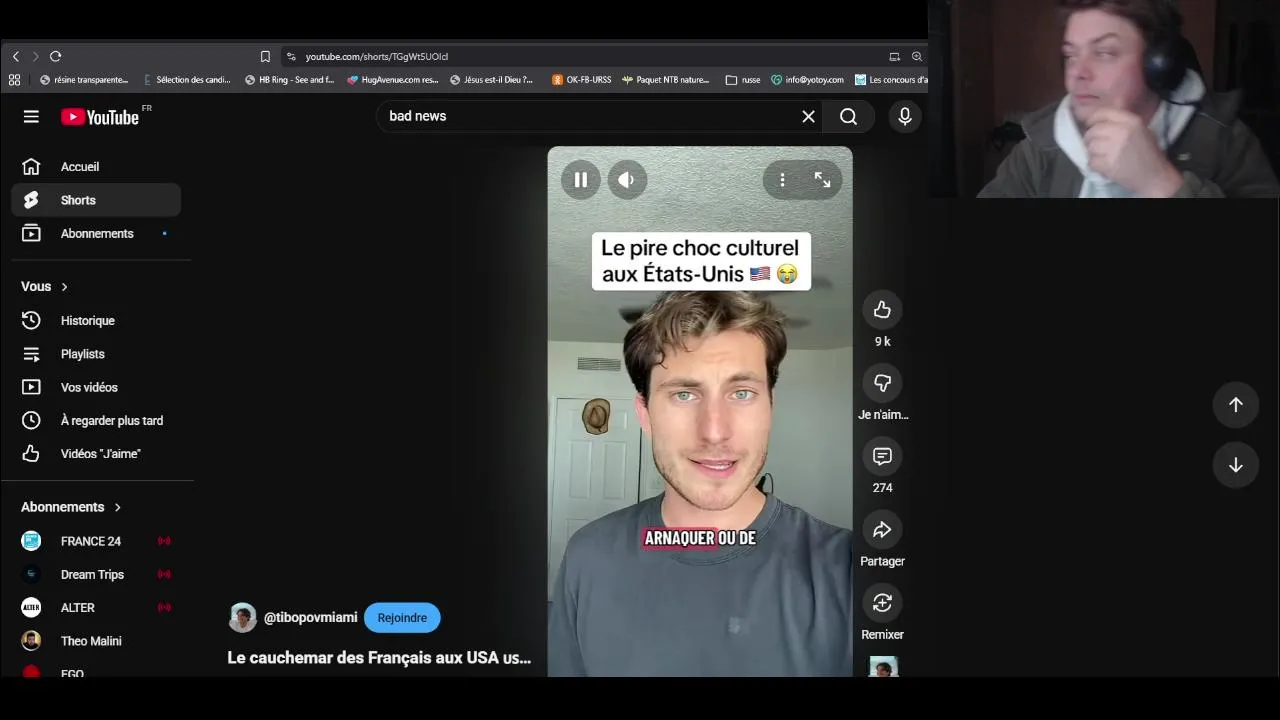1280x720 pixels.
Task: Open the résine transparente bookmark
Action: click(84, 80)
